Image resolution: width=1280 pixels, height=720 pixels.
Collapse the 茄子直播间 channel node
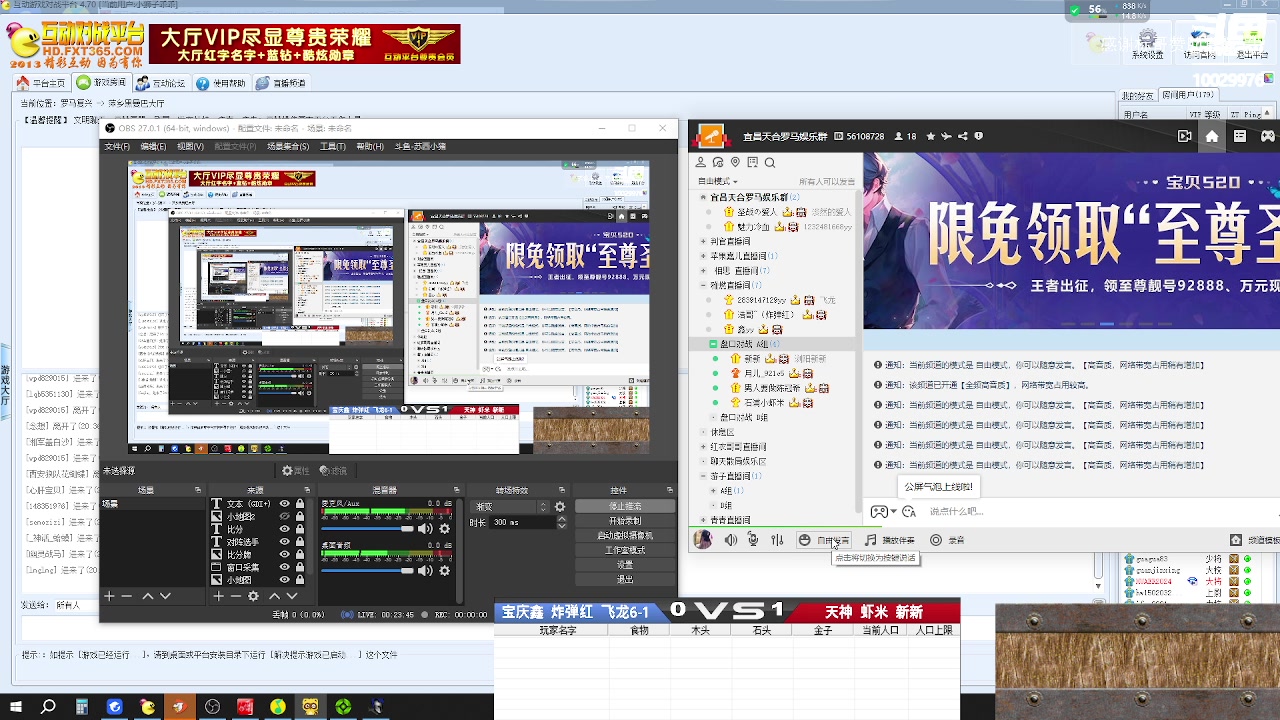click(703, 476)
